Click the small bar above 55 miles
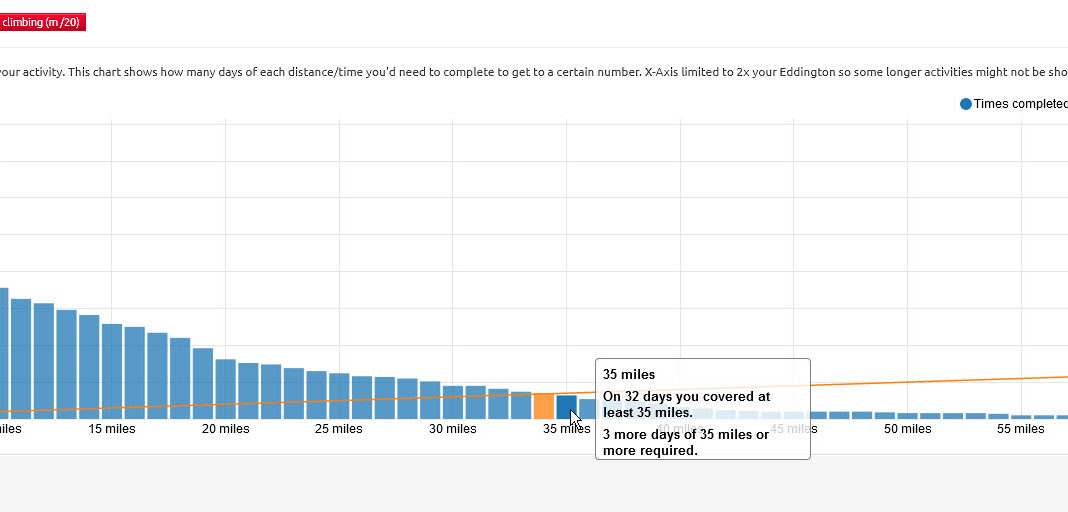Screen dimensions: 1068x512 [x=1020, y=416]
